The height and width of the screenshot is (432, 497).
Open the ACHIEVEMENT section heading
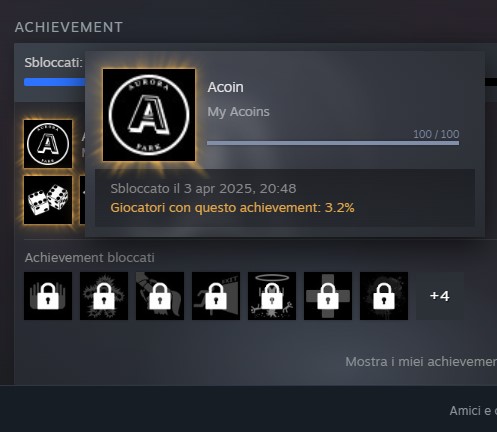69,27
